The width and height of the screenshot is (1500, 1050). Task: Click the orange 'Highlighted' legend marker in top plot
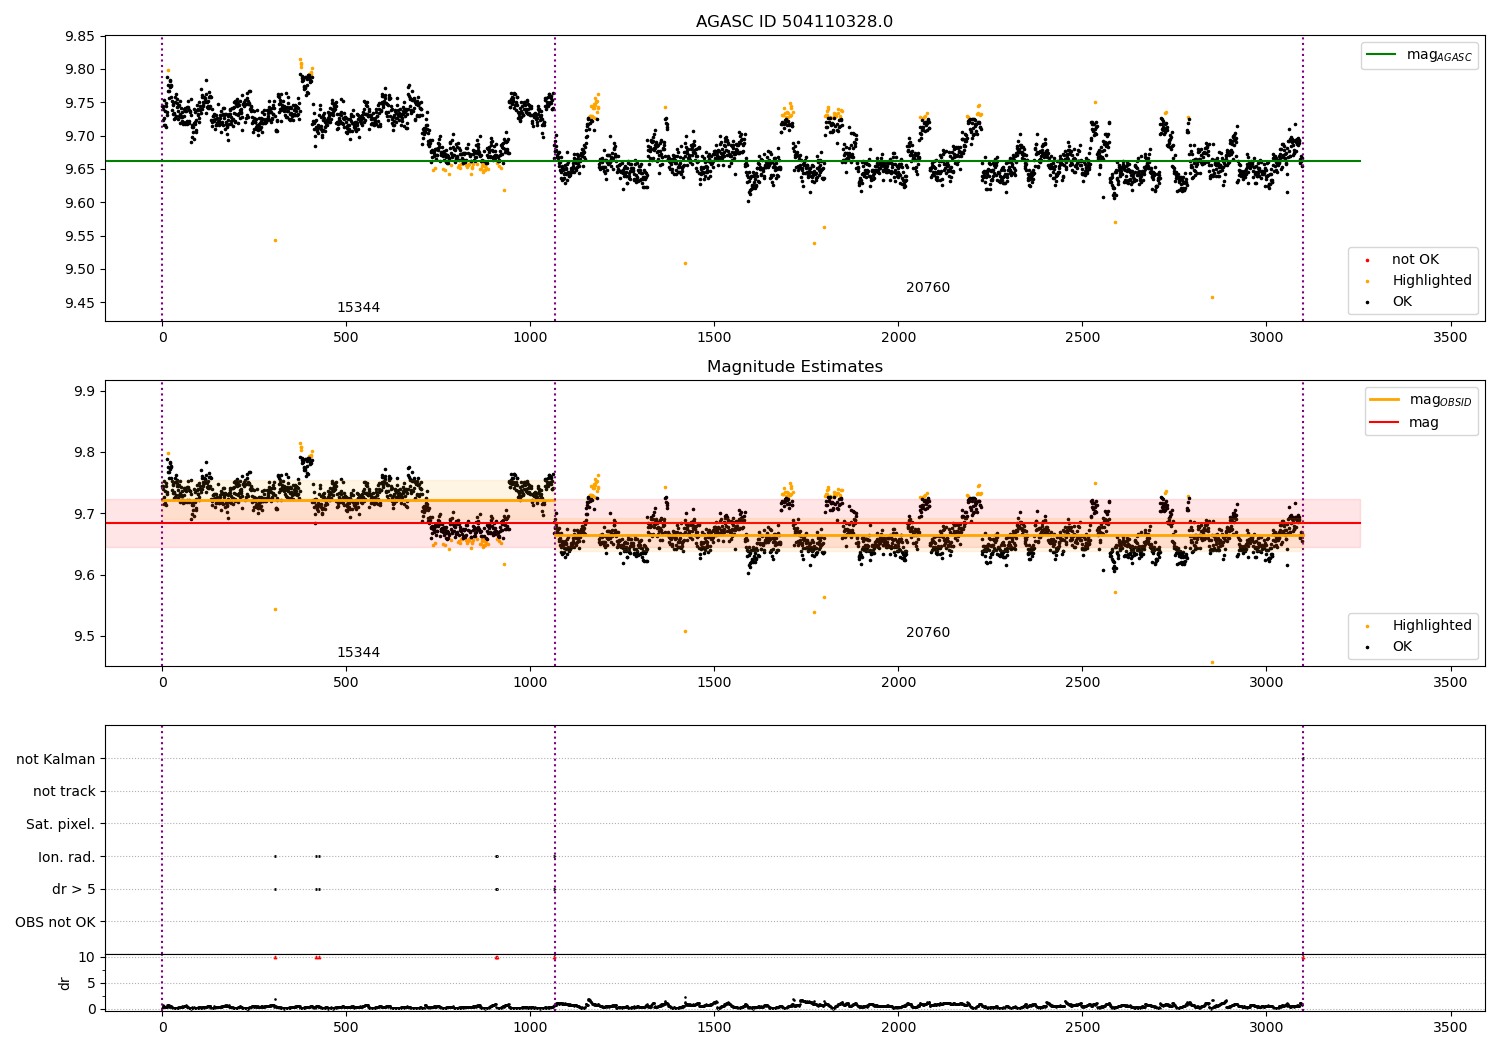(1367, 281)
